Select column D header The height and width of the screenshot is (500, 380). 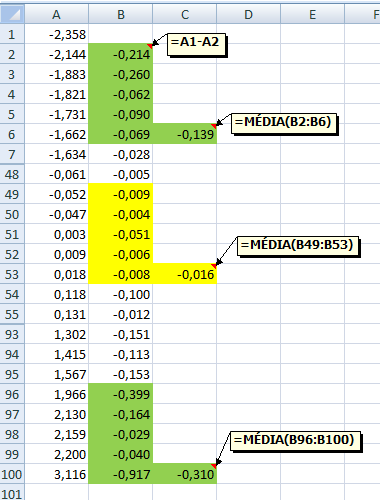point(249,14)
